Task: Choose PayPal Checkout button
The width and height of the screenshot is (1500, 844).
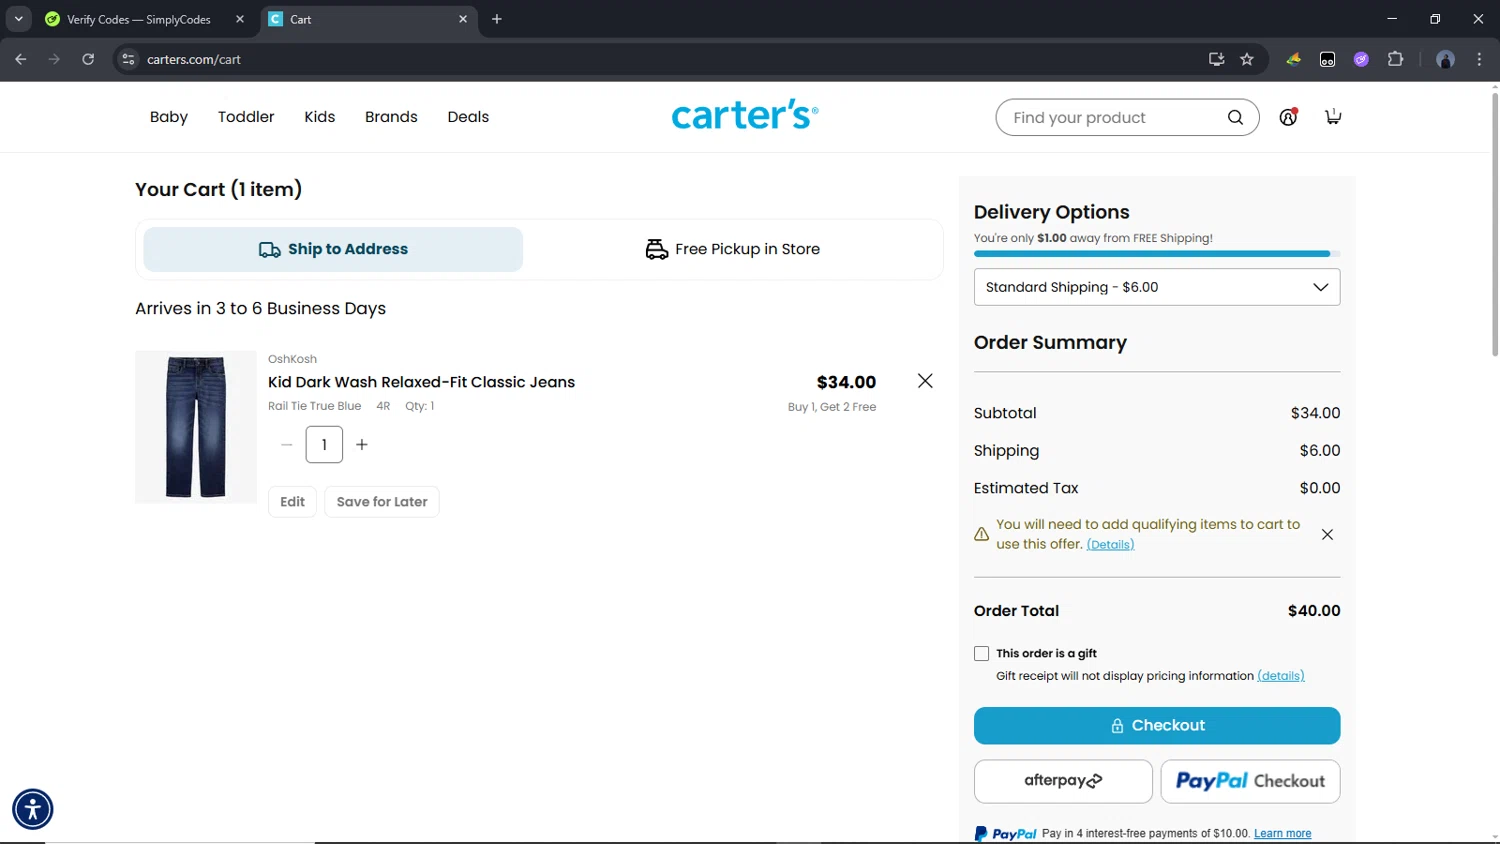Action: pyautogui.click(x=1250, y=781)
